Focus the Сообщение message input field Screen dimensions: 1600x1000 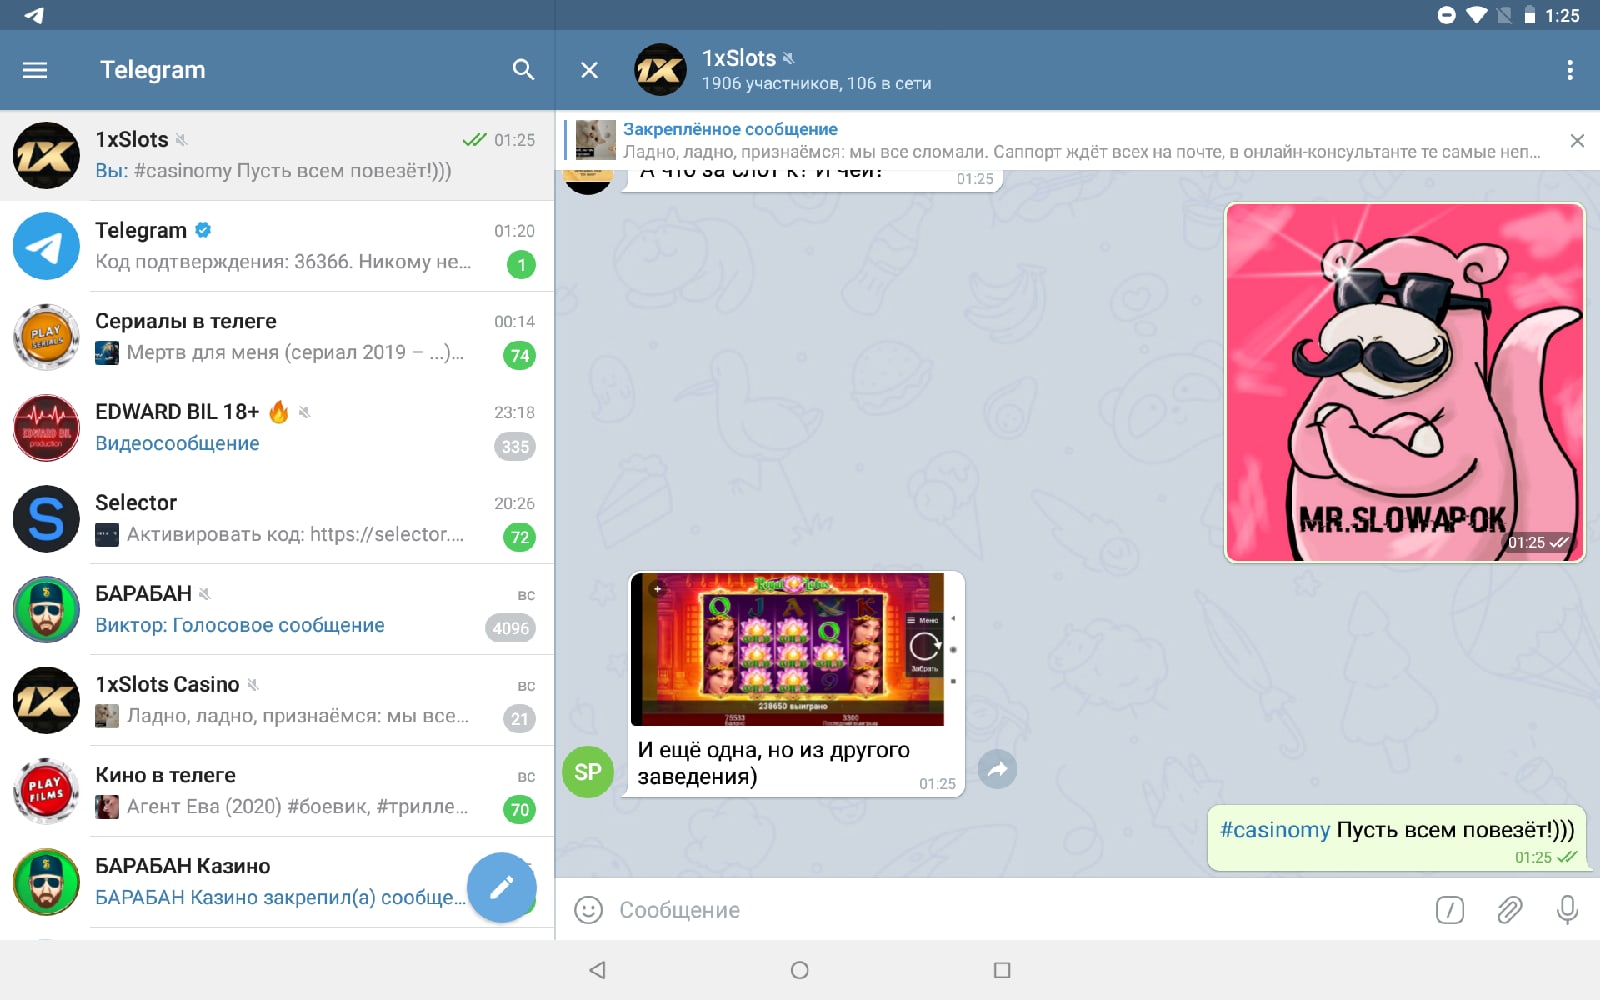(1020, 910)
